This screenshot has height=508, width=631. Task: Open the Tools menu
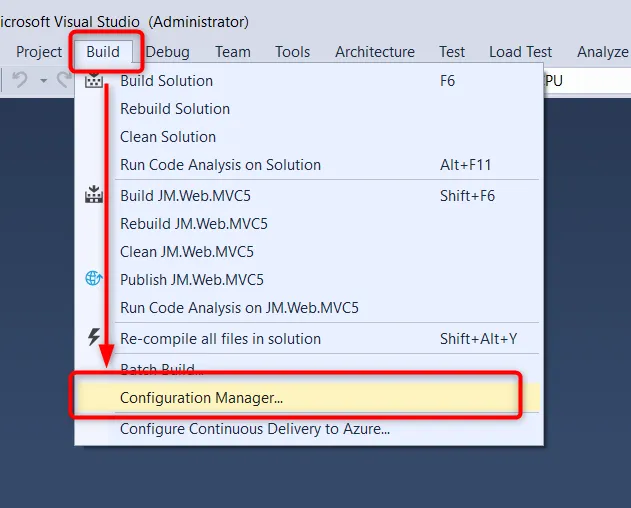click(293, 52)
